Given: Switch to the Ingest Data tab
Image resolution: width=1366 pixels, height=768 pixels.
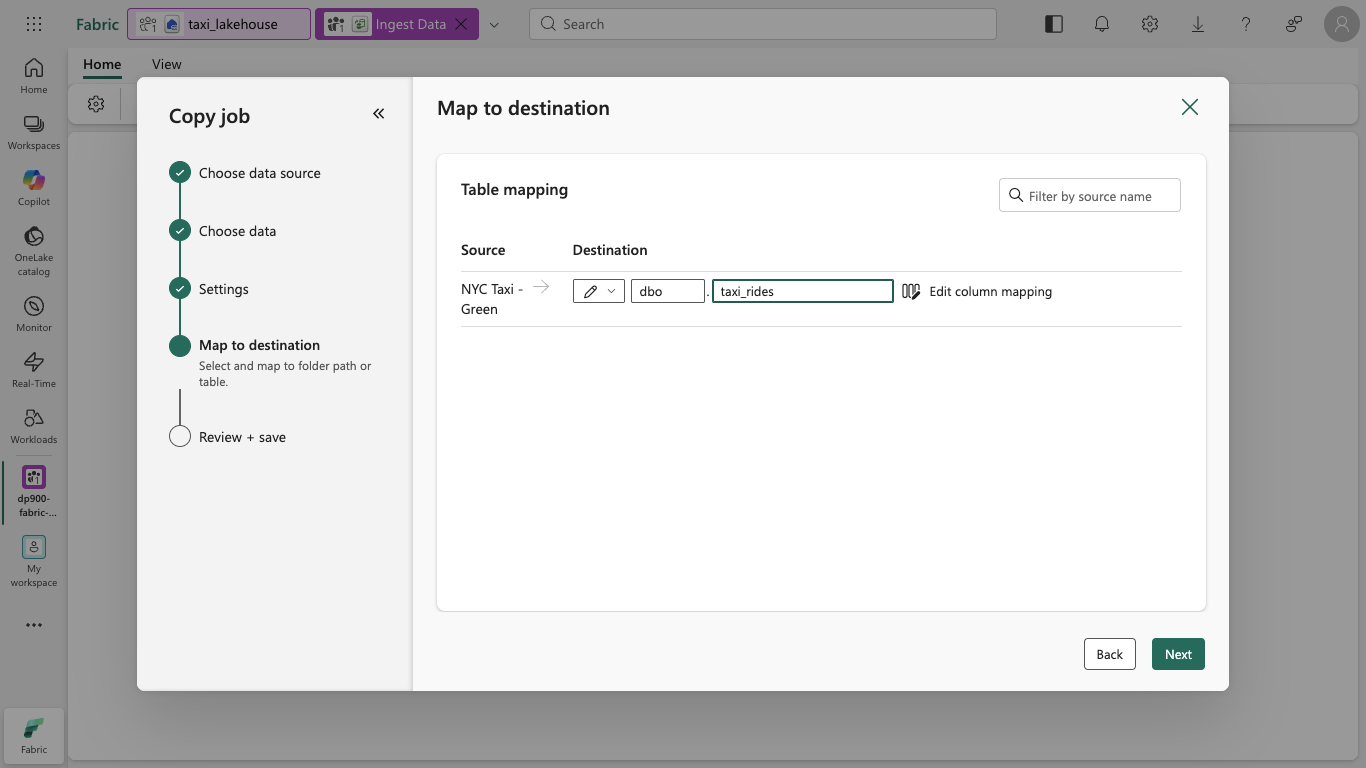Looking at the screenshot, I should click(398, 24).
